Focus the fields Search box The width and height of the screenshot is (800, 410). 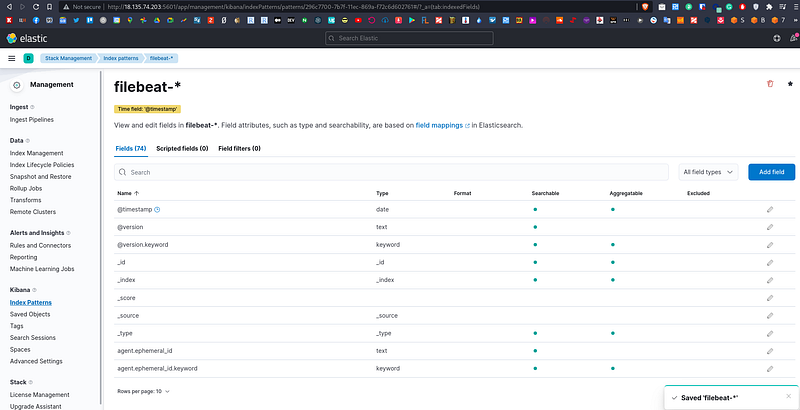coord(391,172)
